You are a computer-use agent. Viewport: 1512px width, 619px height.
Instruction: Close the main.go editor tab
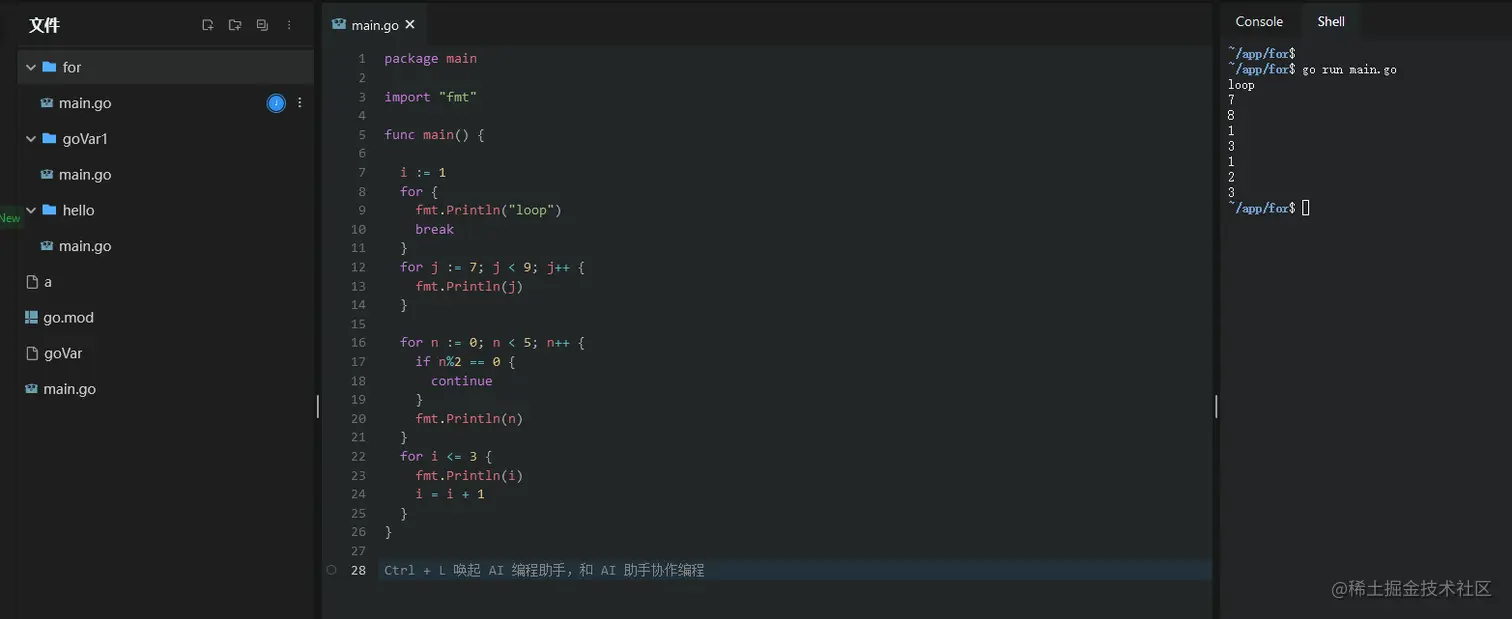pos(410,25)
